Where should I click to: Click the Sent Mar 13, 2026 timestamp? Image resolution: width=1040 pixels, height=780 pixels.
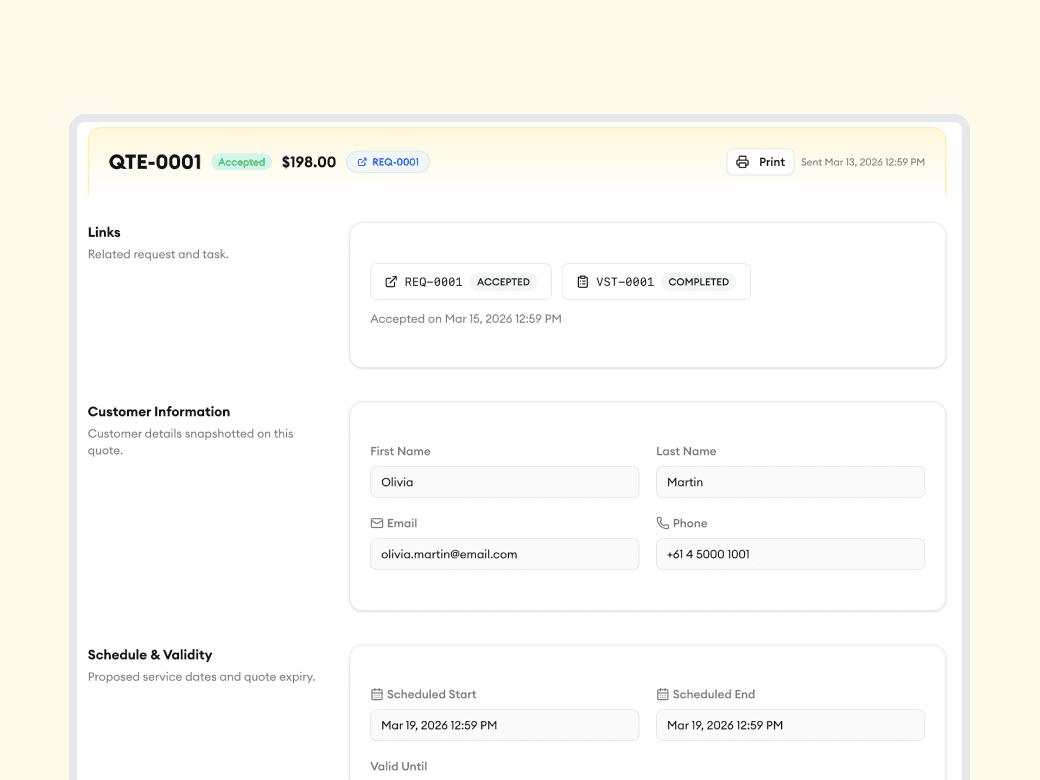[x=862, y=162]
